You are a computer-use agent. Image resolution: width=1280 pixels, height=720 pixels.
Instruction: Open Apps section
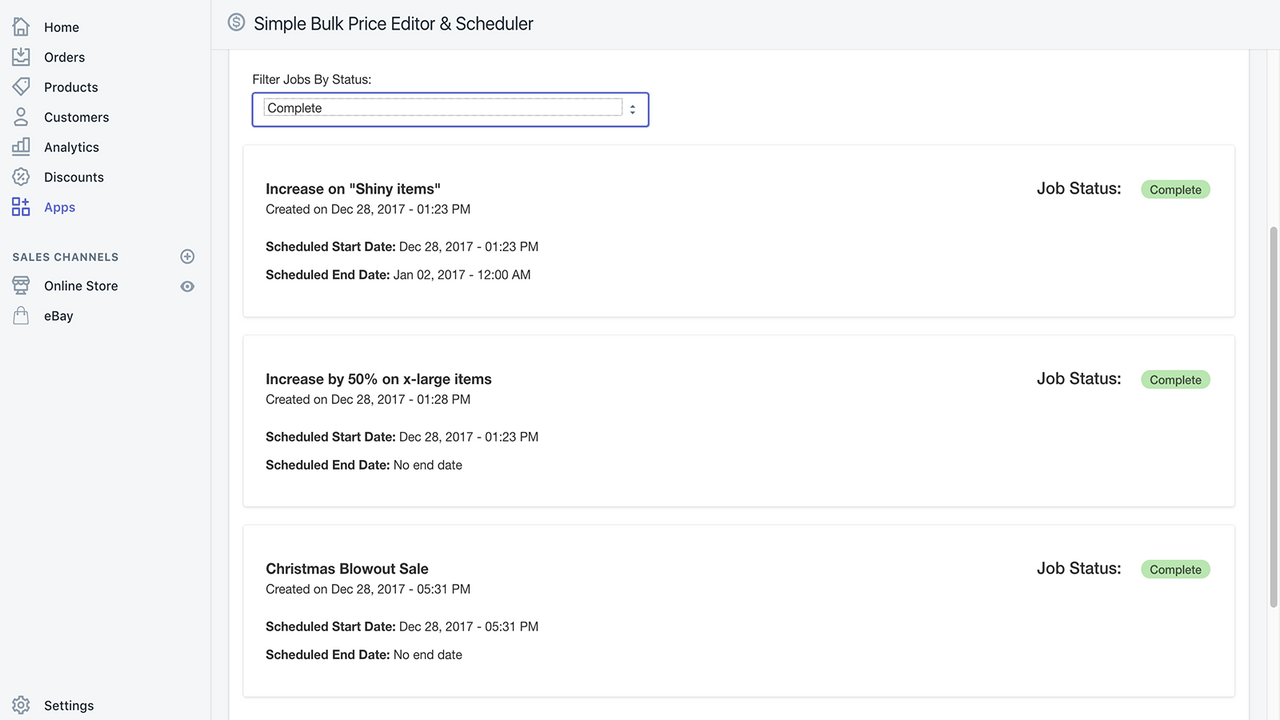point(60,207)
